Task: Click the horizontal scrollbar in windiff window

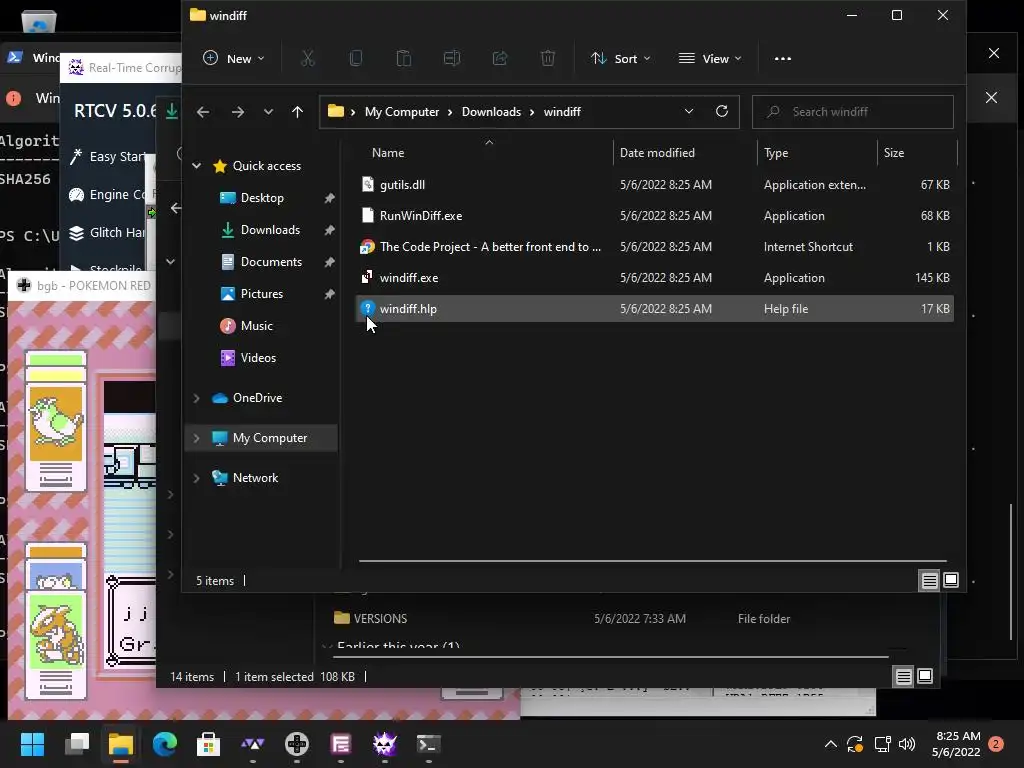Action: coord(652,560)
